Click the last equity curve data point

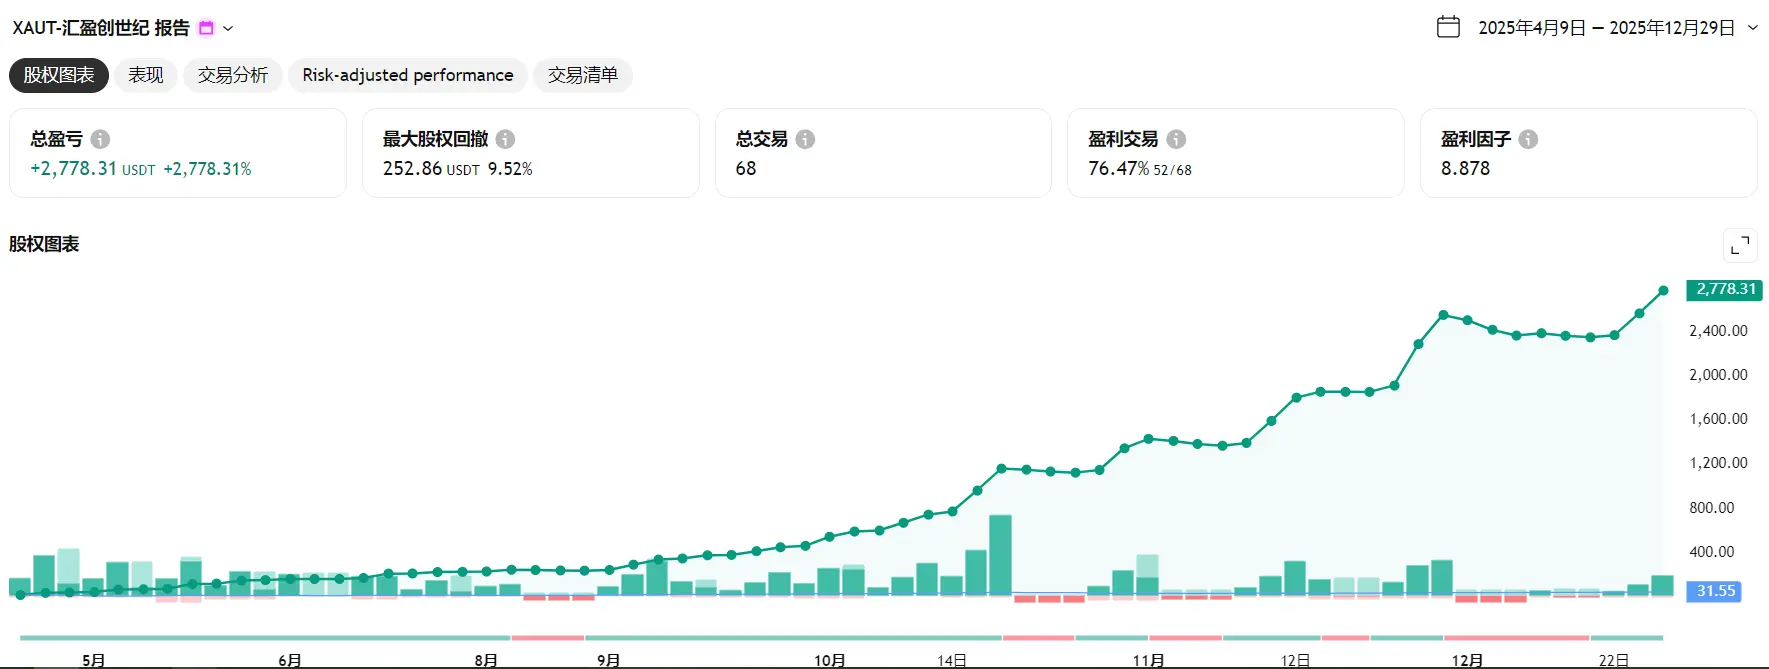coord(1663,291)
